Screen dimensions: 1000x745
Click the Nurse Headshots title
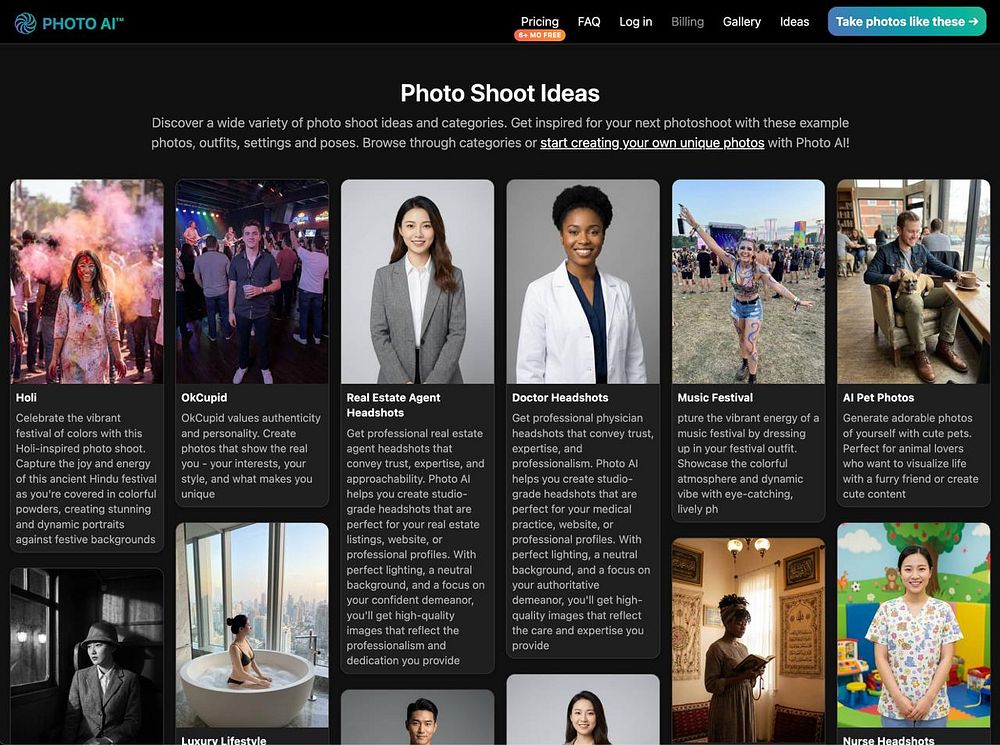click(x=888, y=740)
